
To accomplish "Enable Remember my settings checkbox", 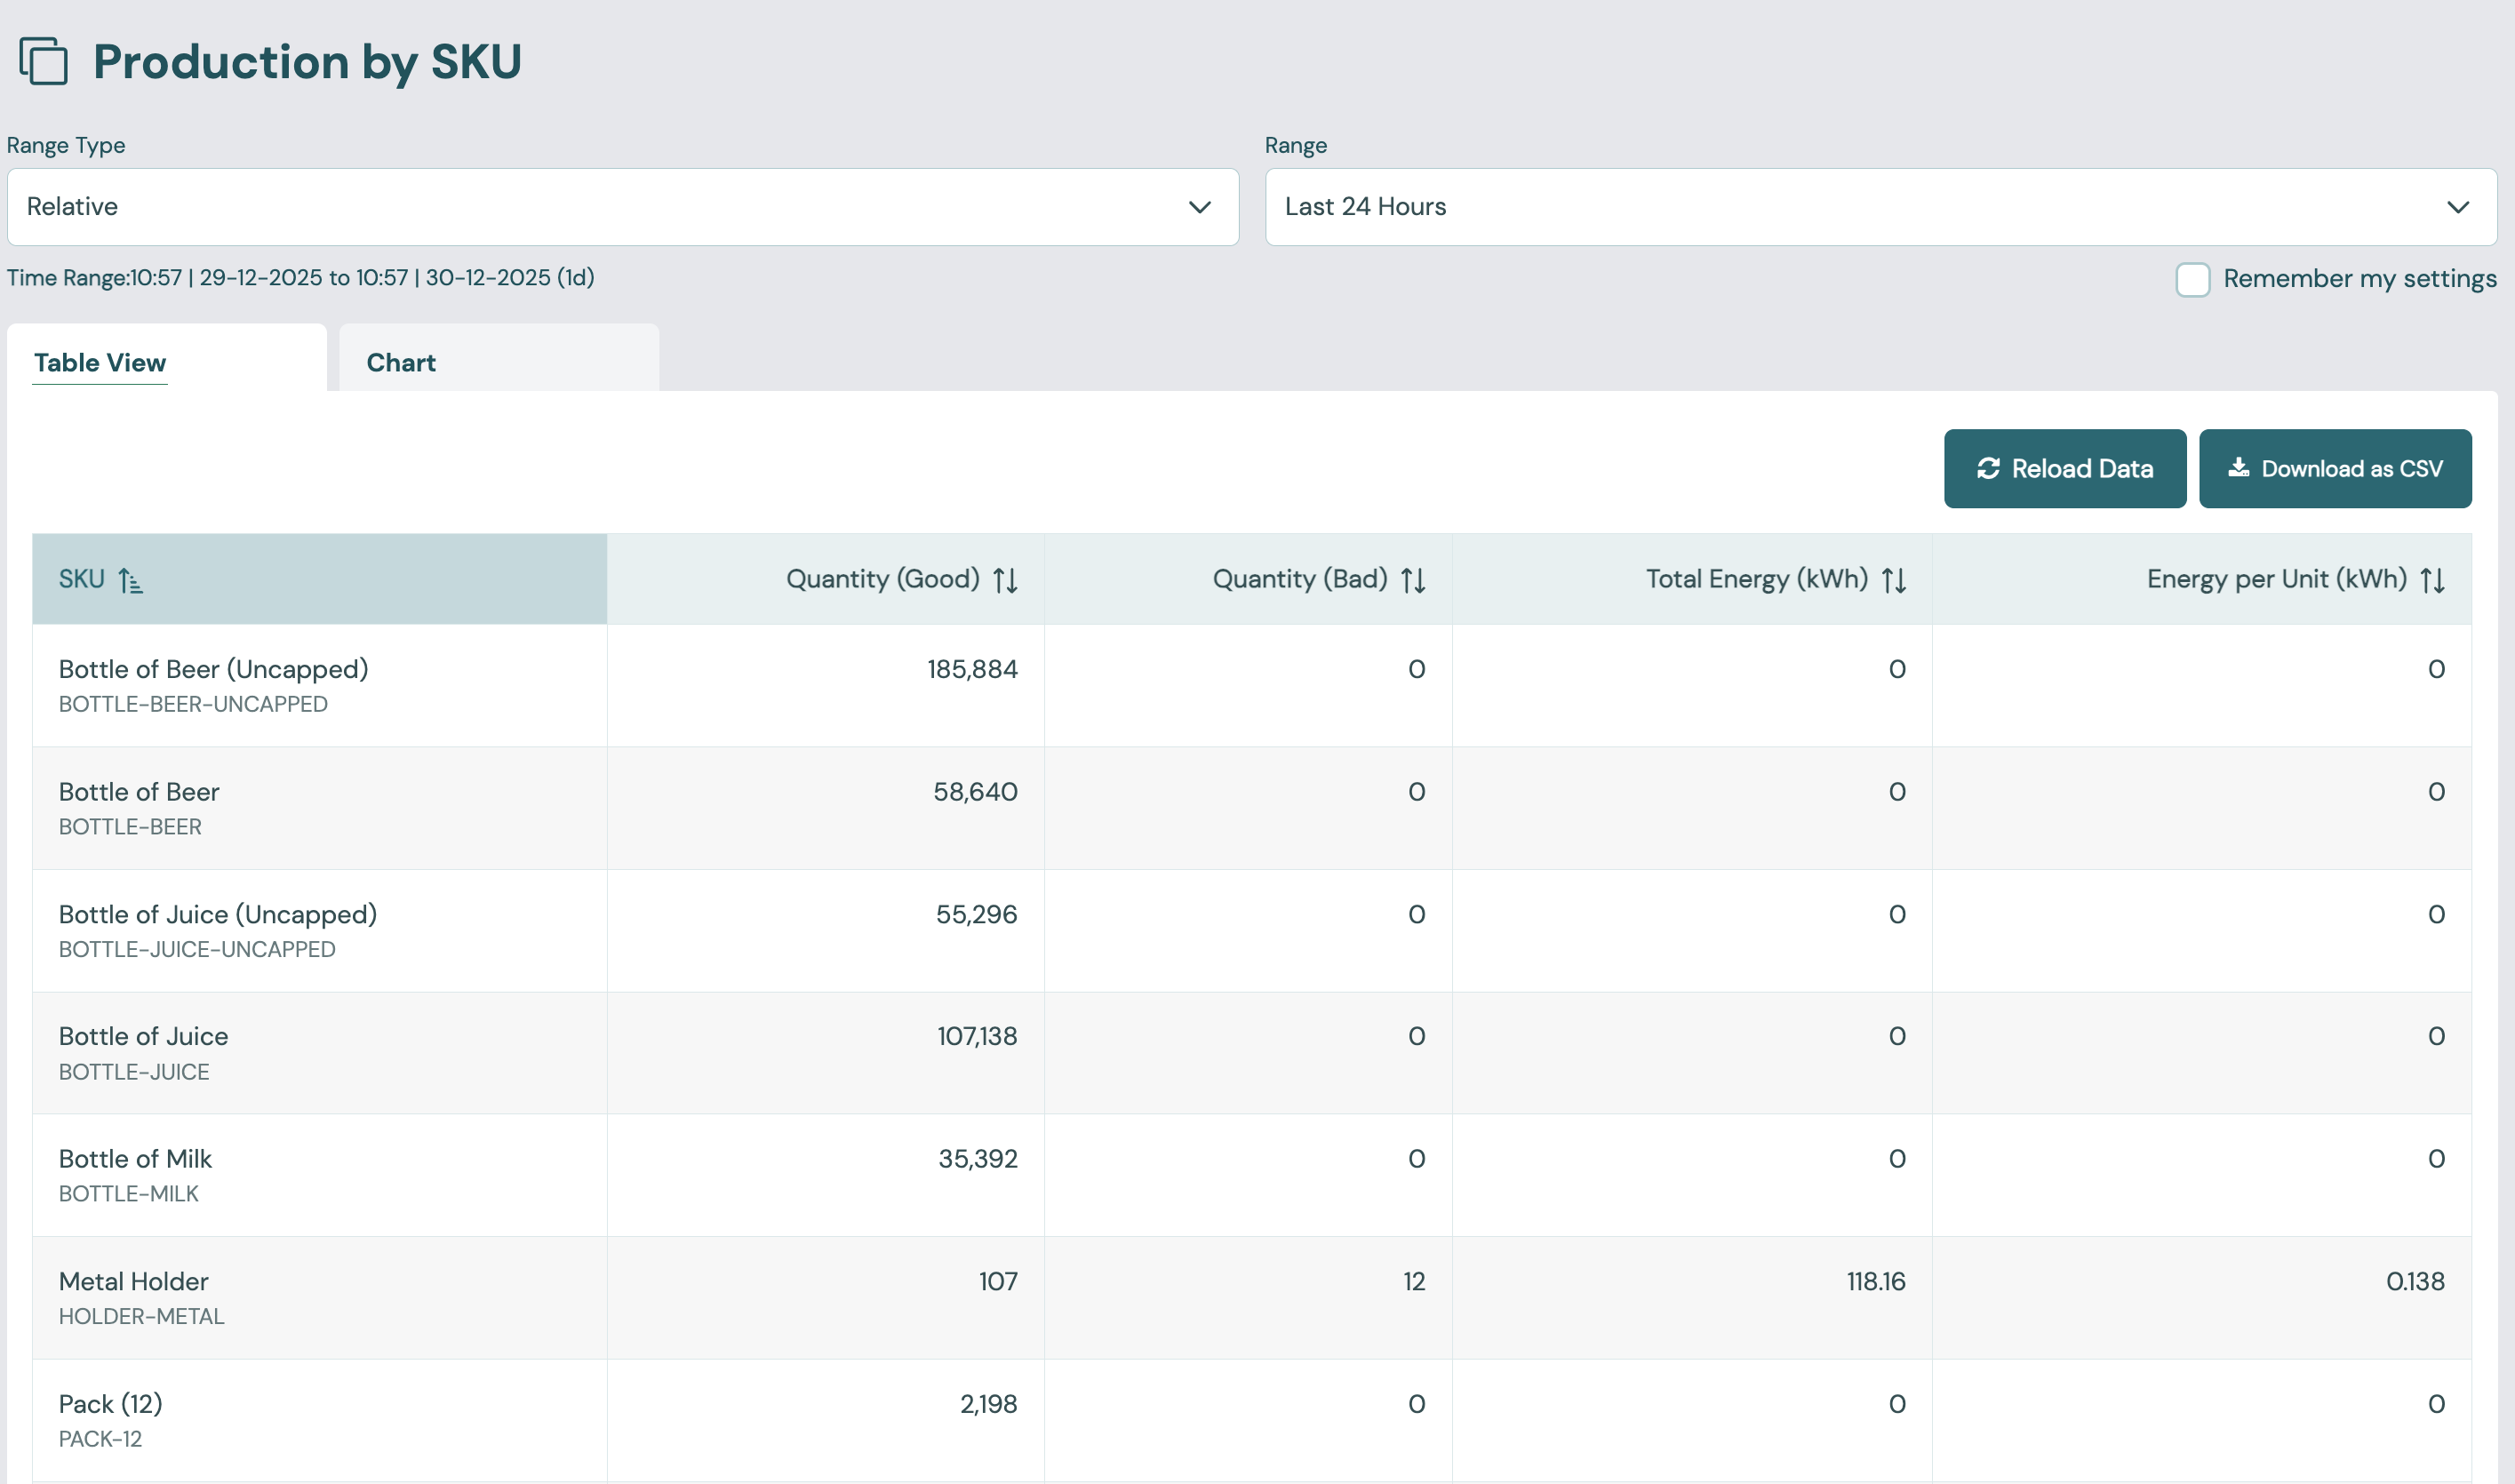I will click(x=2193, y=279).
